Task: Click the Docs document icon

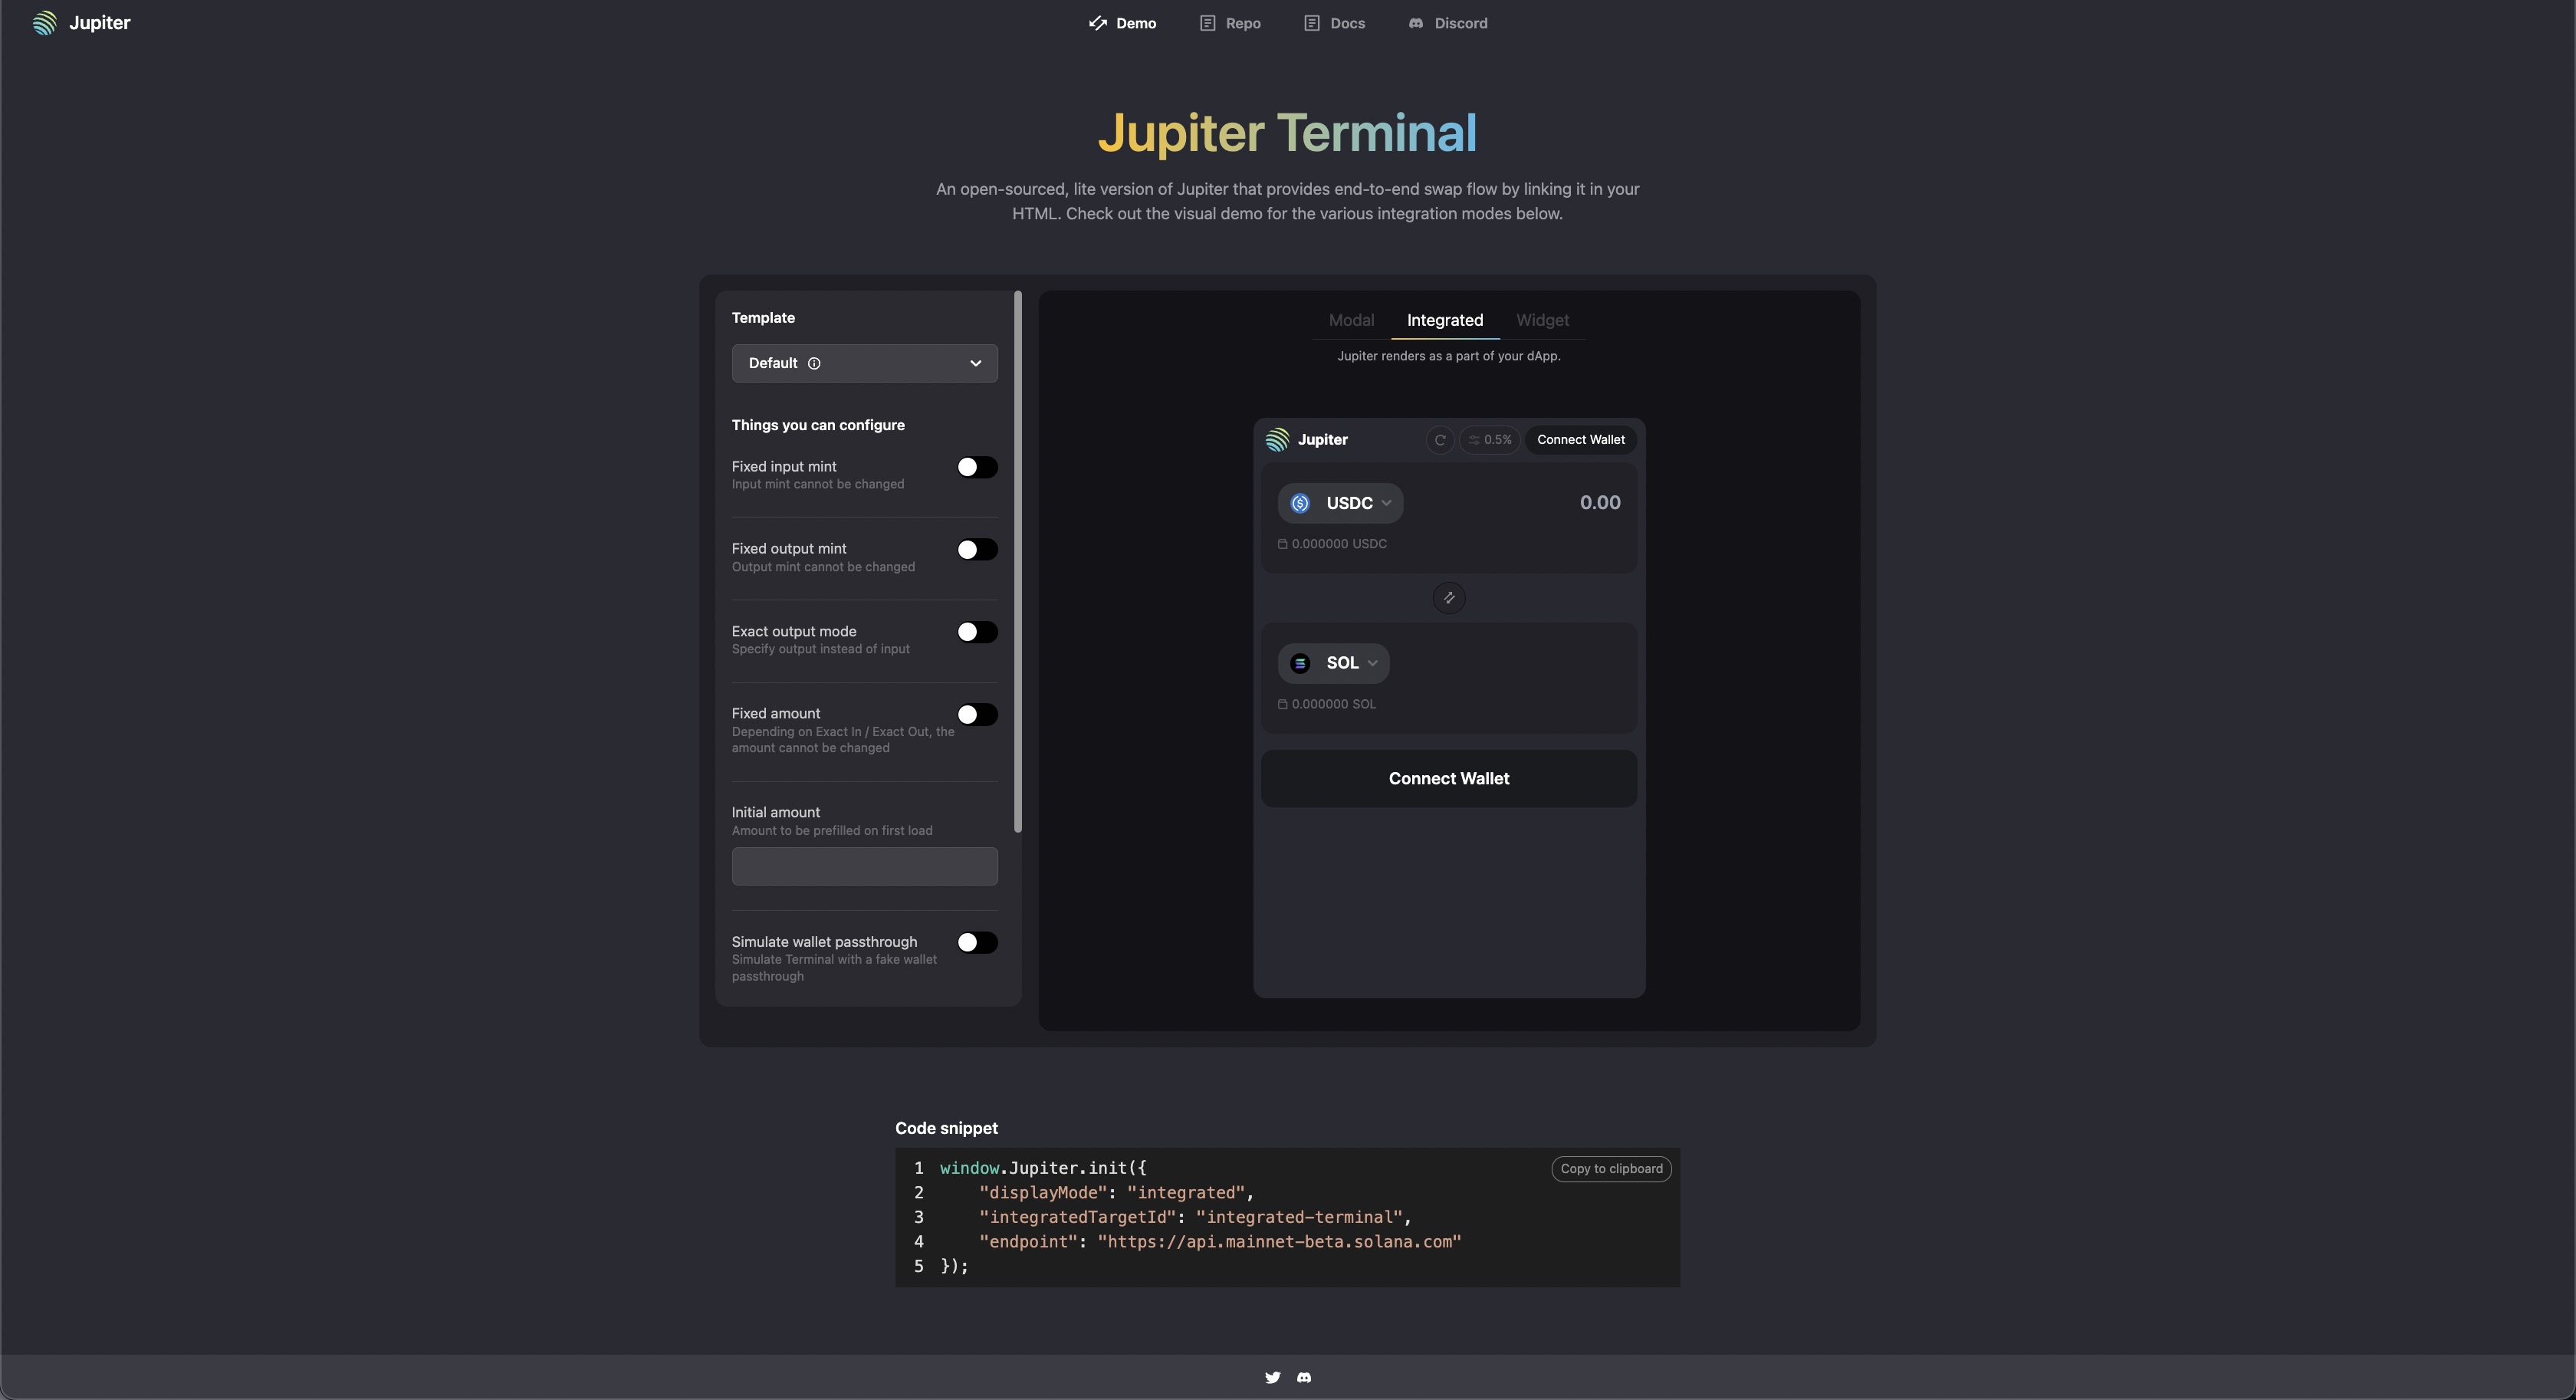Action: coord(1311,23)
